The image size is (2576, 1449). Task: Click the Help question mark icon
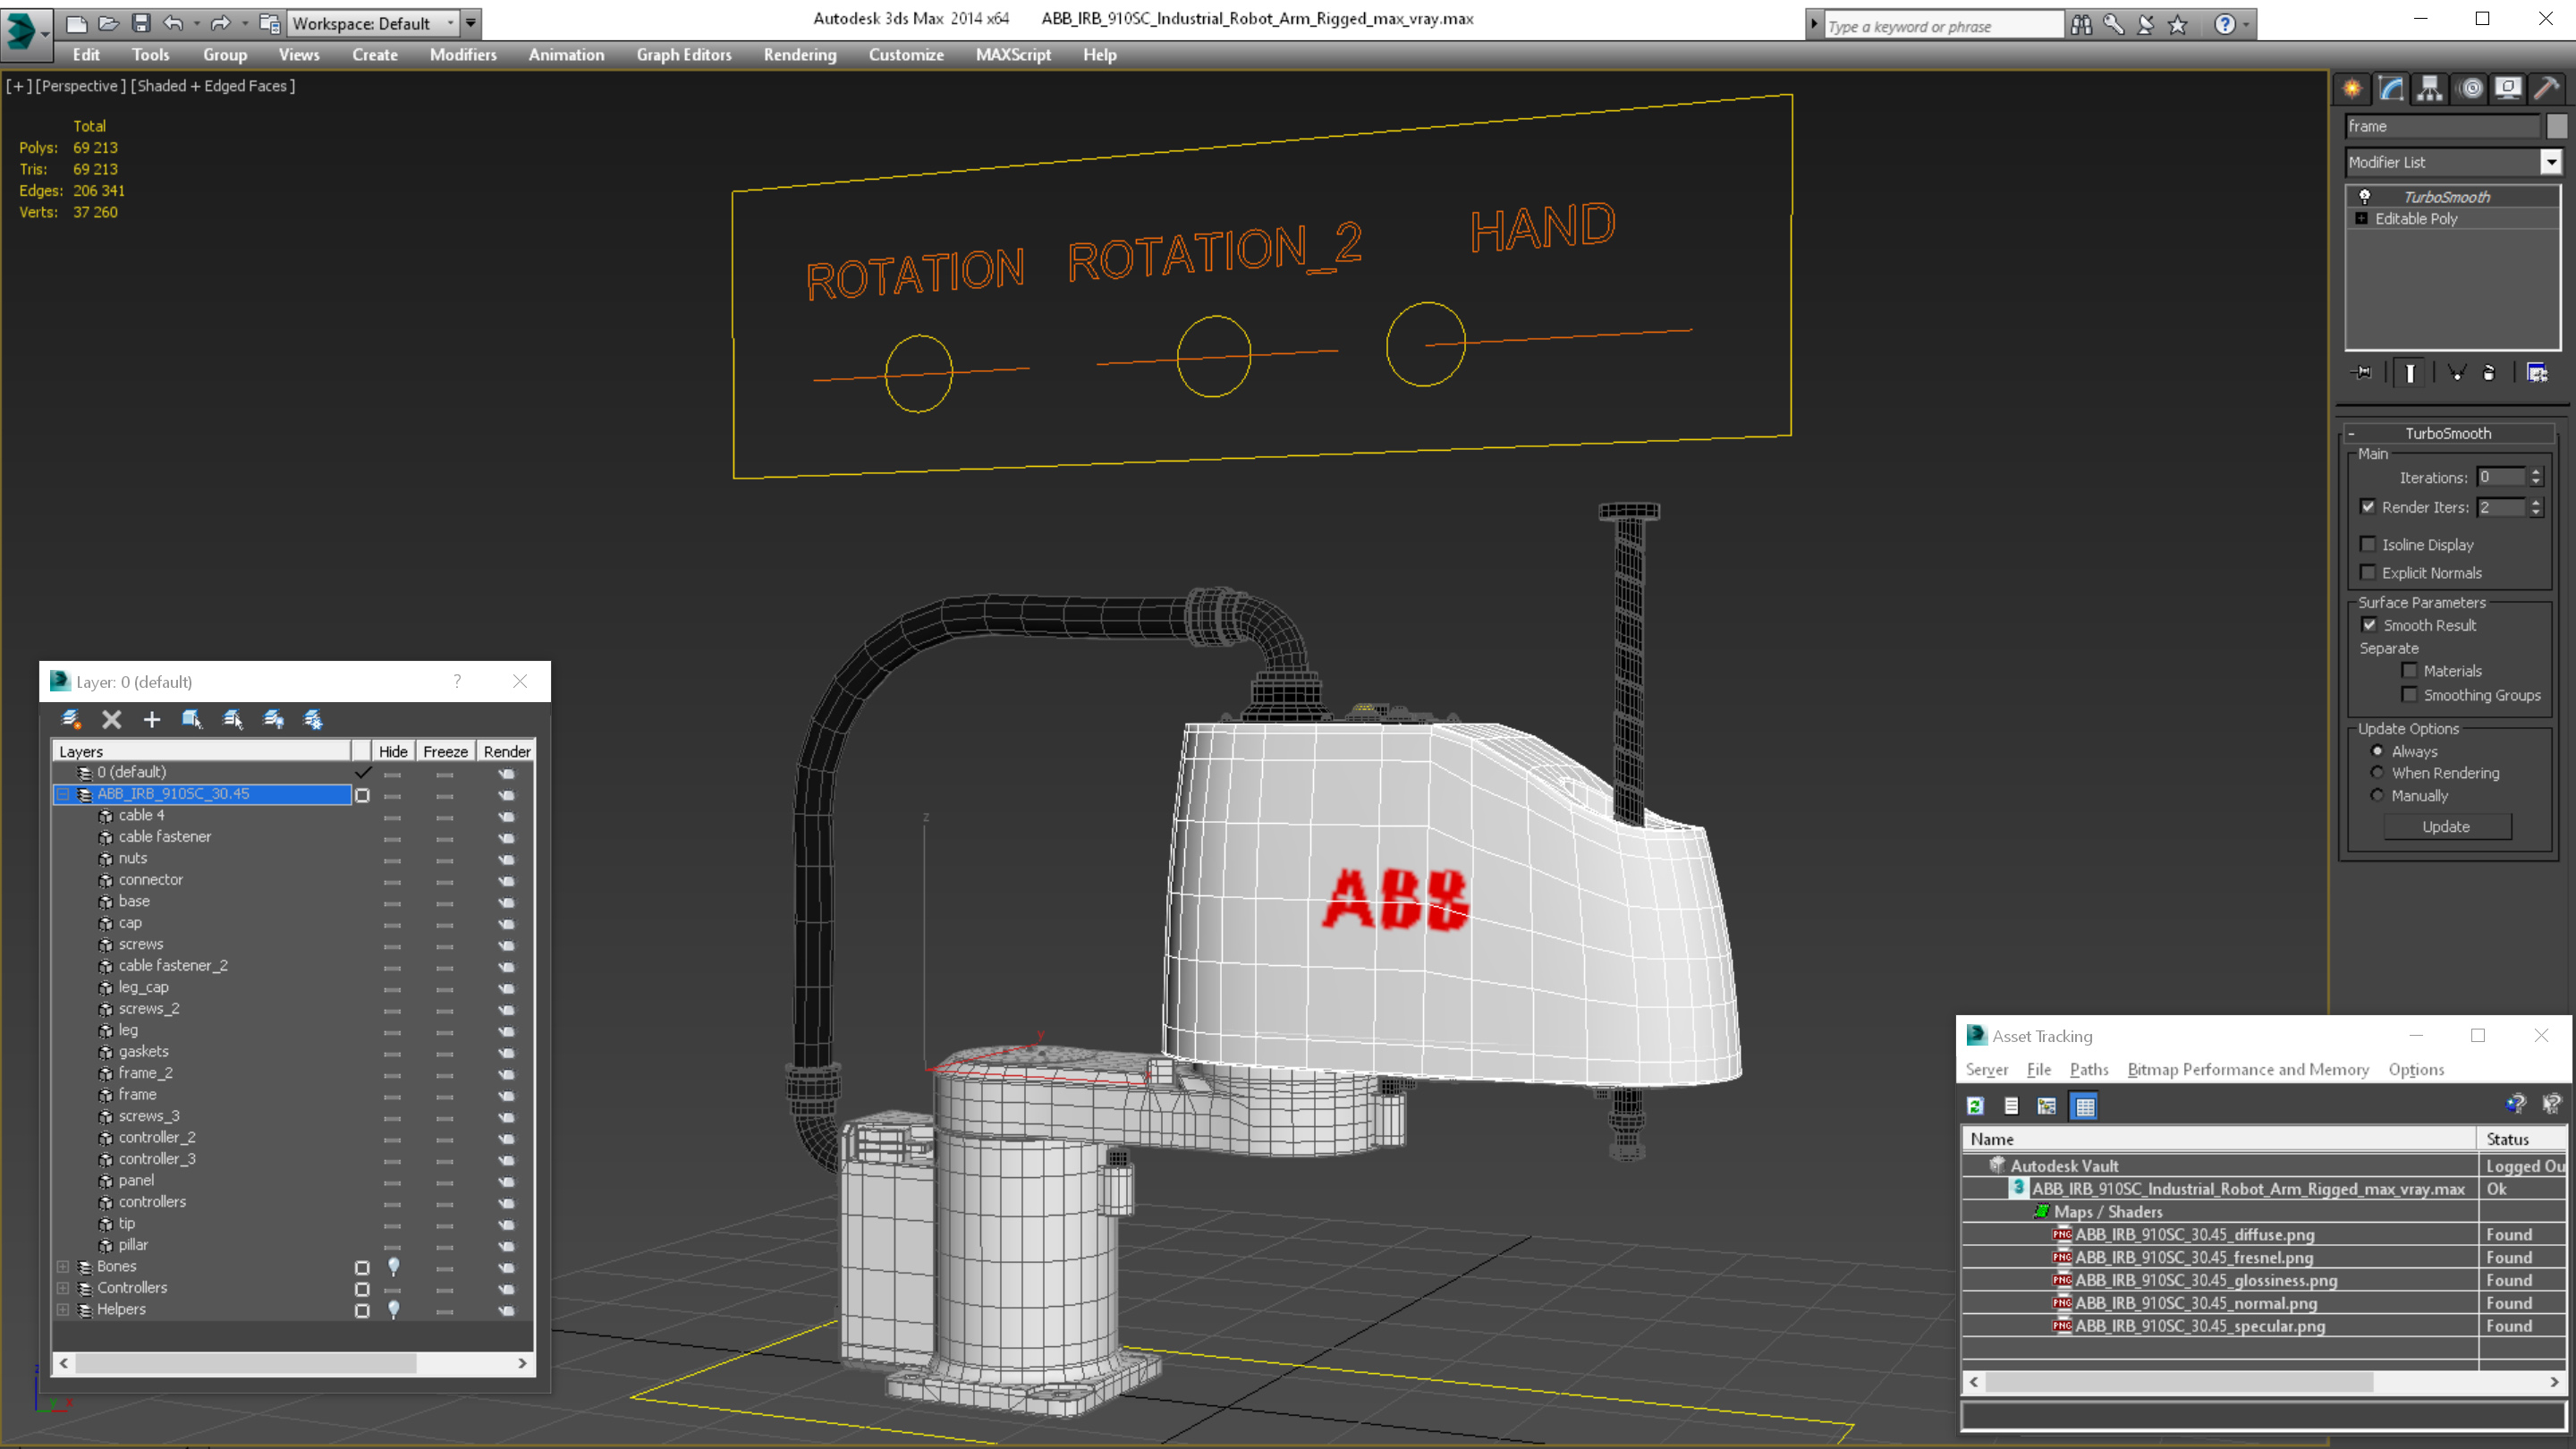pos(2225,24)
